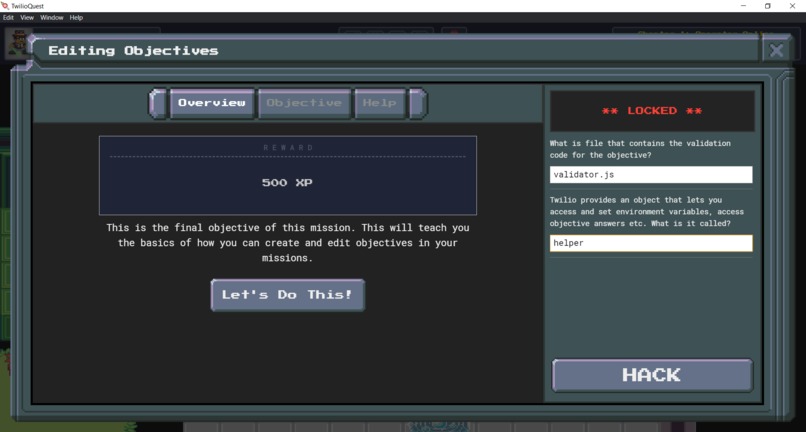Switch to the Overview tab
The width and height of the screenshot is (806, 432).
212,103
